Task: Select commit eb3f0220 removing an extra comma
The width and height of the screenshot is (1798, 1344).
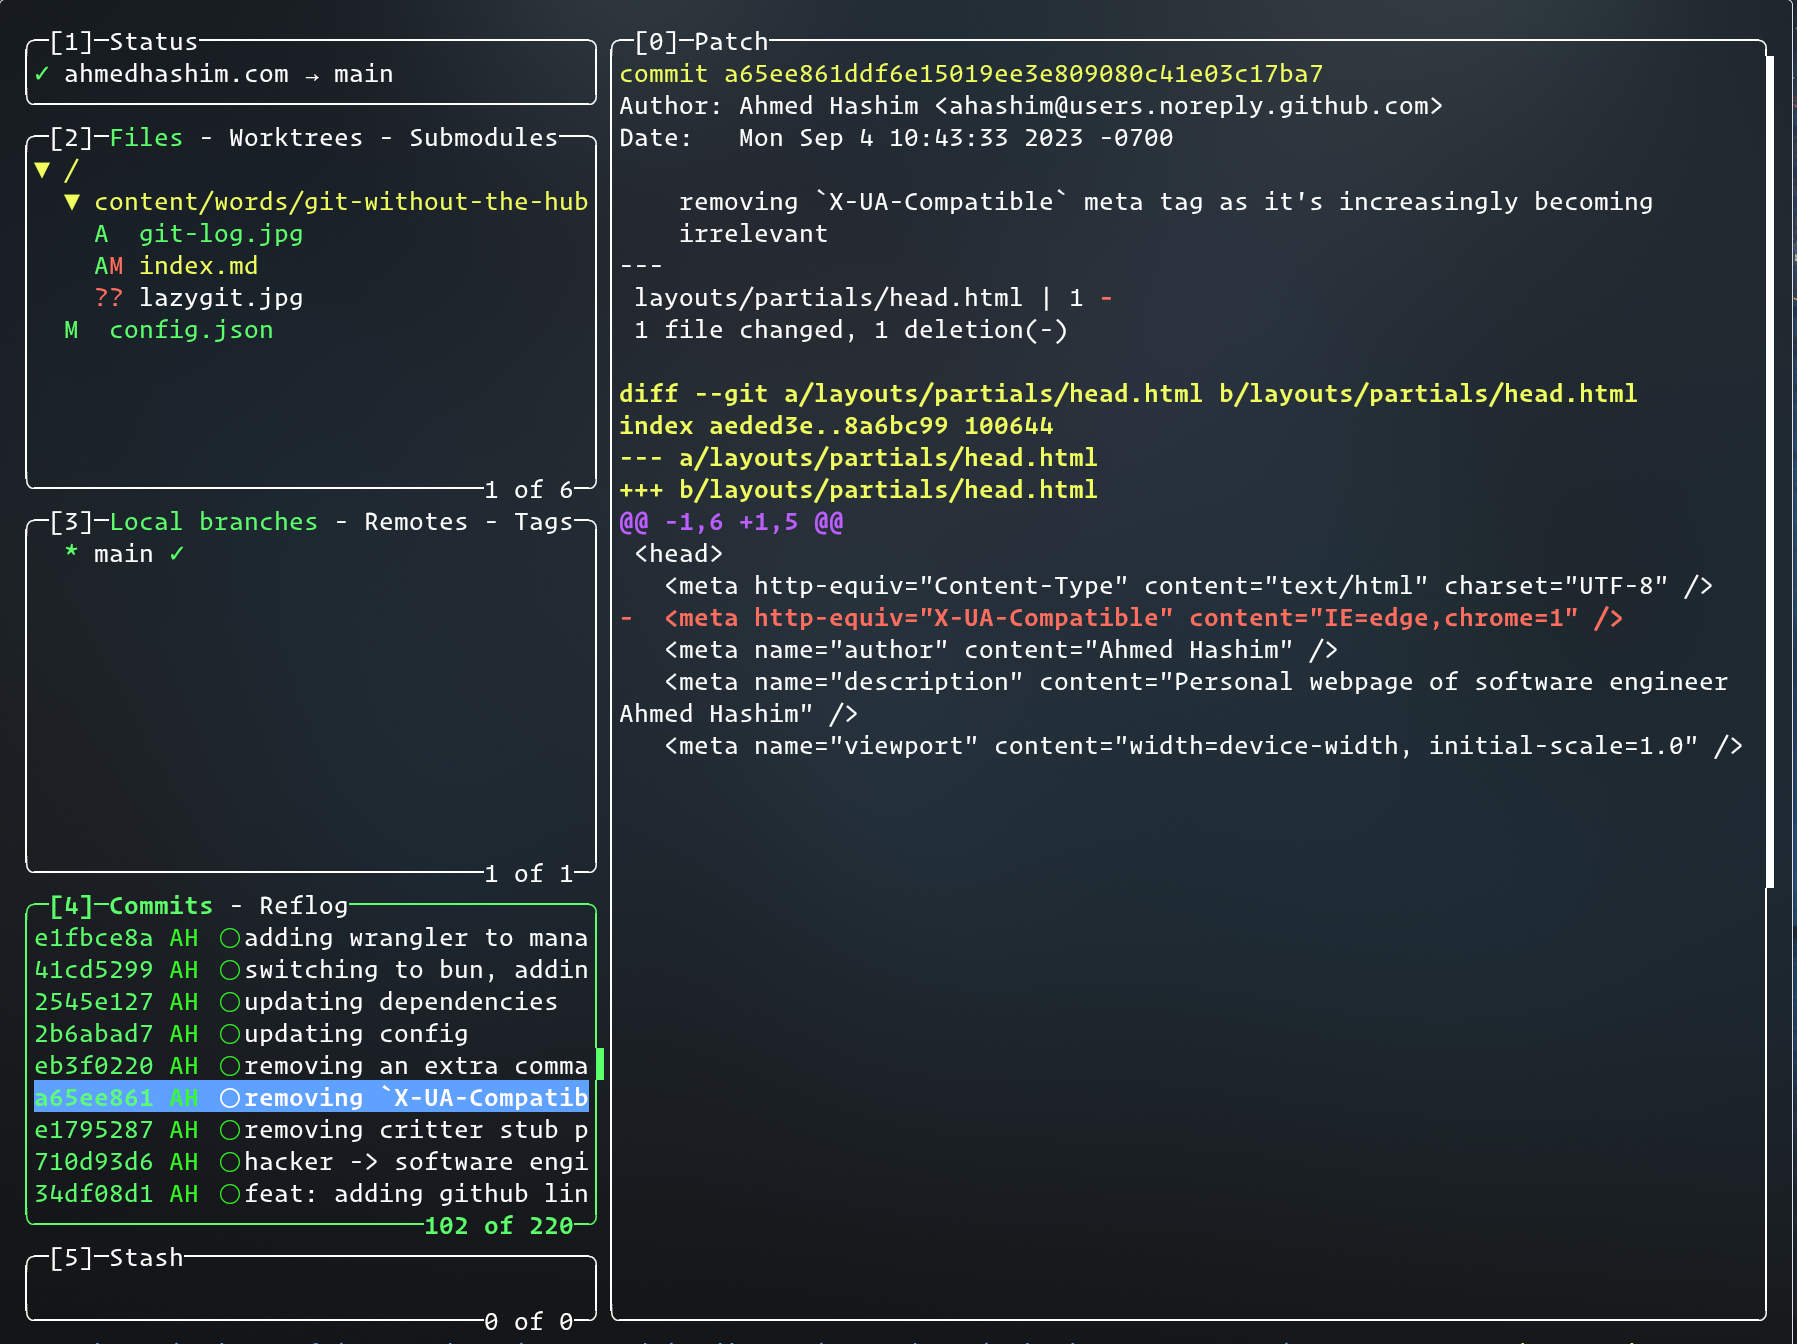Action: tap(310, 1066)
